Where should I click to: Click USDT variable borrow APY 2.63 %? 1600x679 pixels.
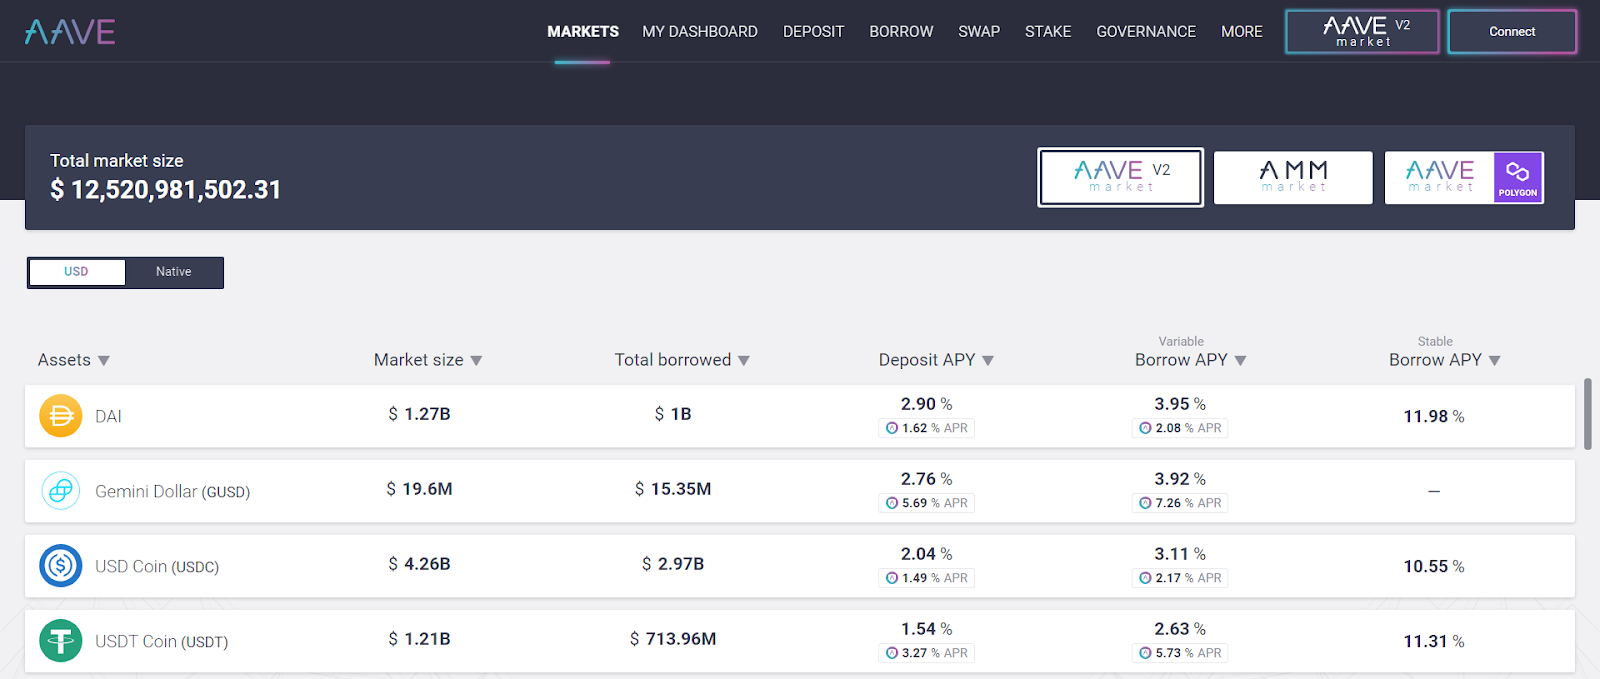1180,629
